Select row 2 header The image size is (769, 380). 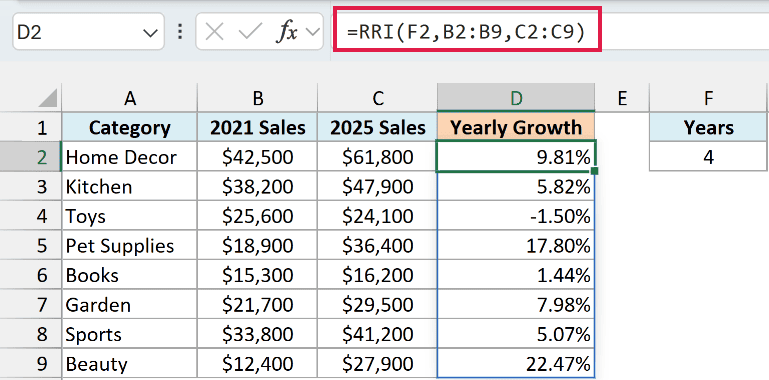click(x=31, y=157)
